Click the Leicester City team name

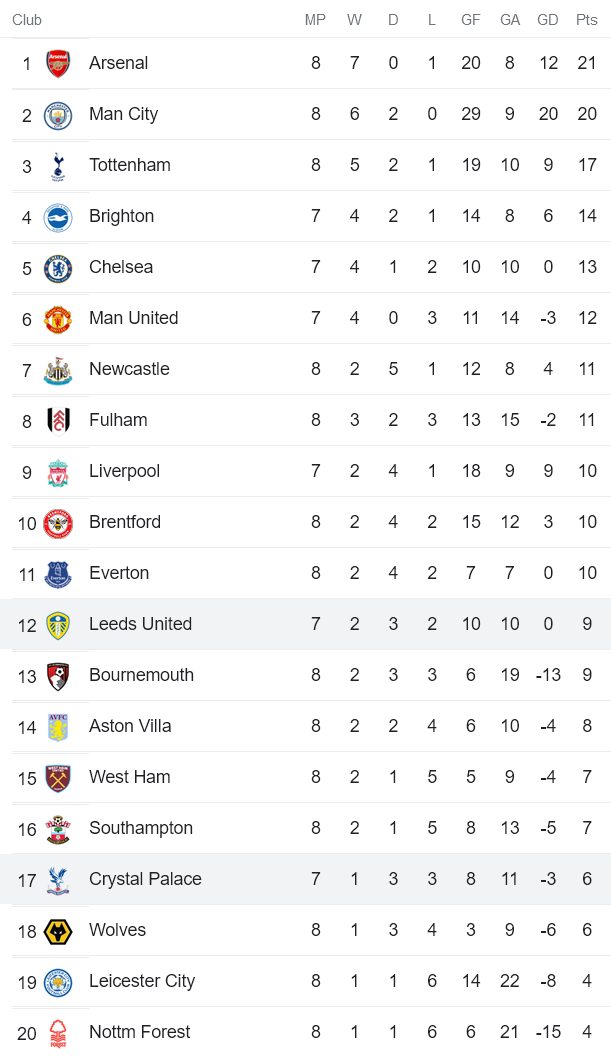pyautogui.click(x=142, y=981)
